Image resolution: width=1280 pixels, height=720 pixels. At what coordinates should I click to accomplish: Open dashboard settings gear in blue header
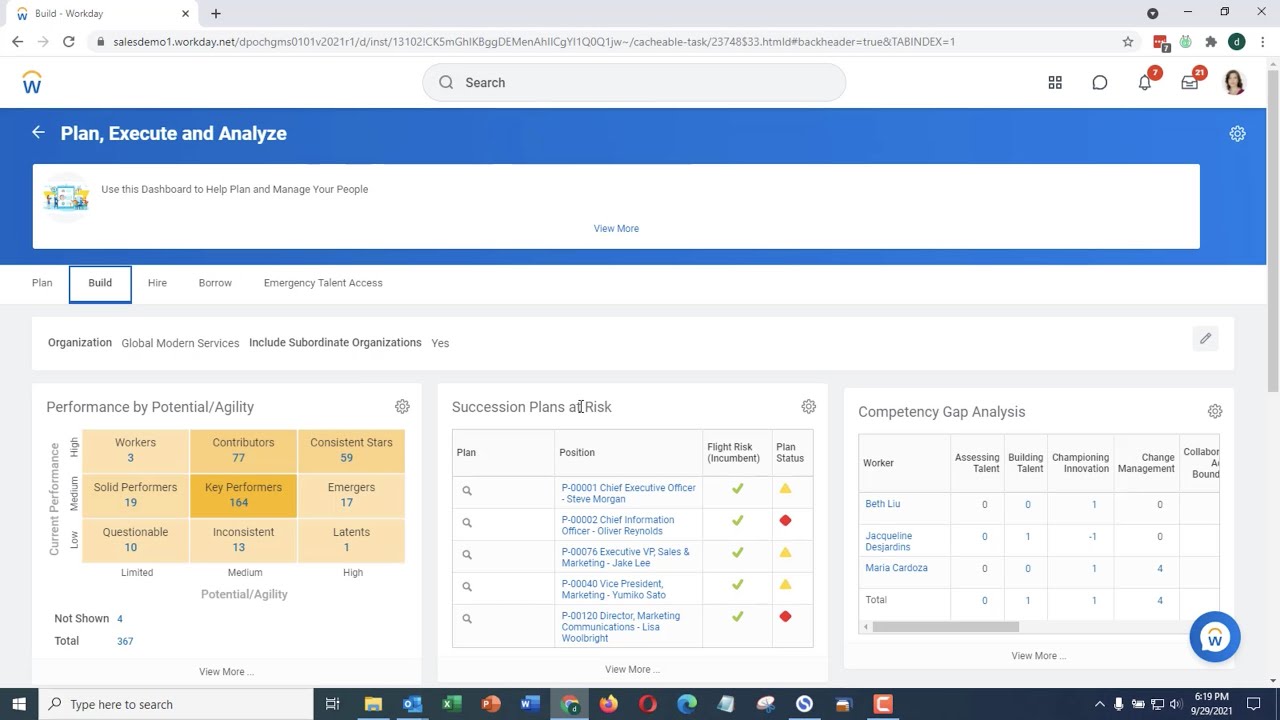pos(1237,133)
